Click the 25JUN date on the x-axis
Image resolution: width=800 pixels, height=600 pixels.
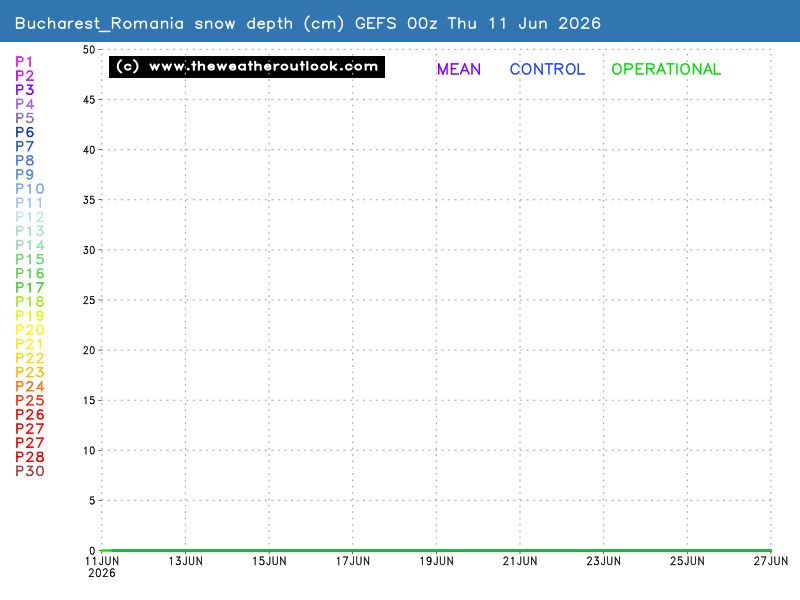tap(687, 561)
